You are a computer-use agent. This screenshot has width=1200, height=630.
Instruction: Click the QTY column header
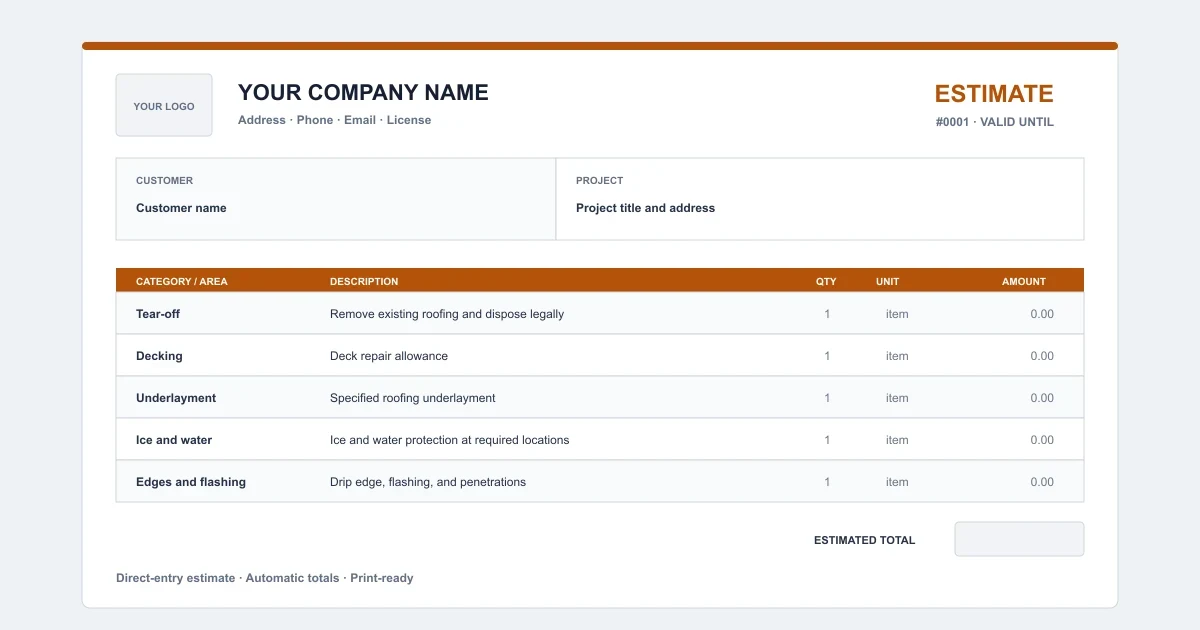(x=826, y=282)
